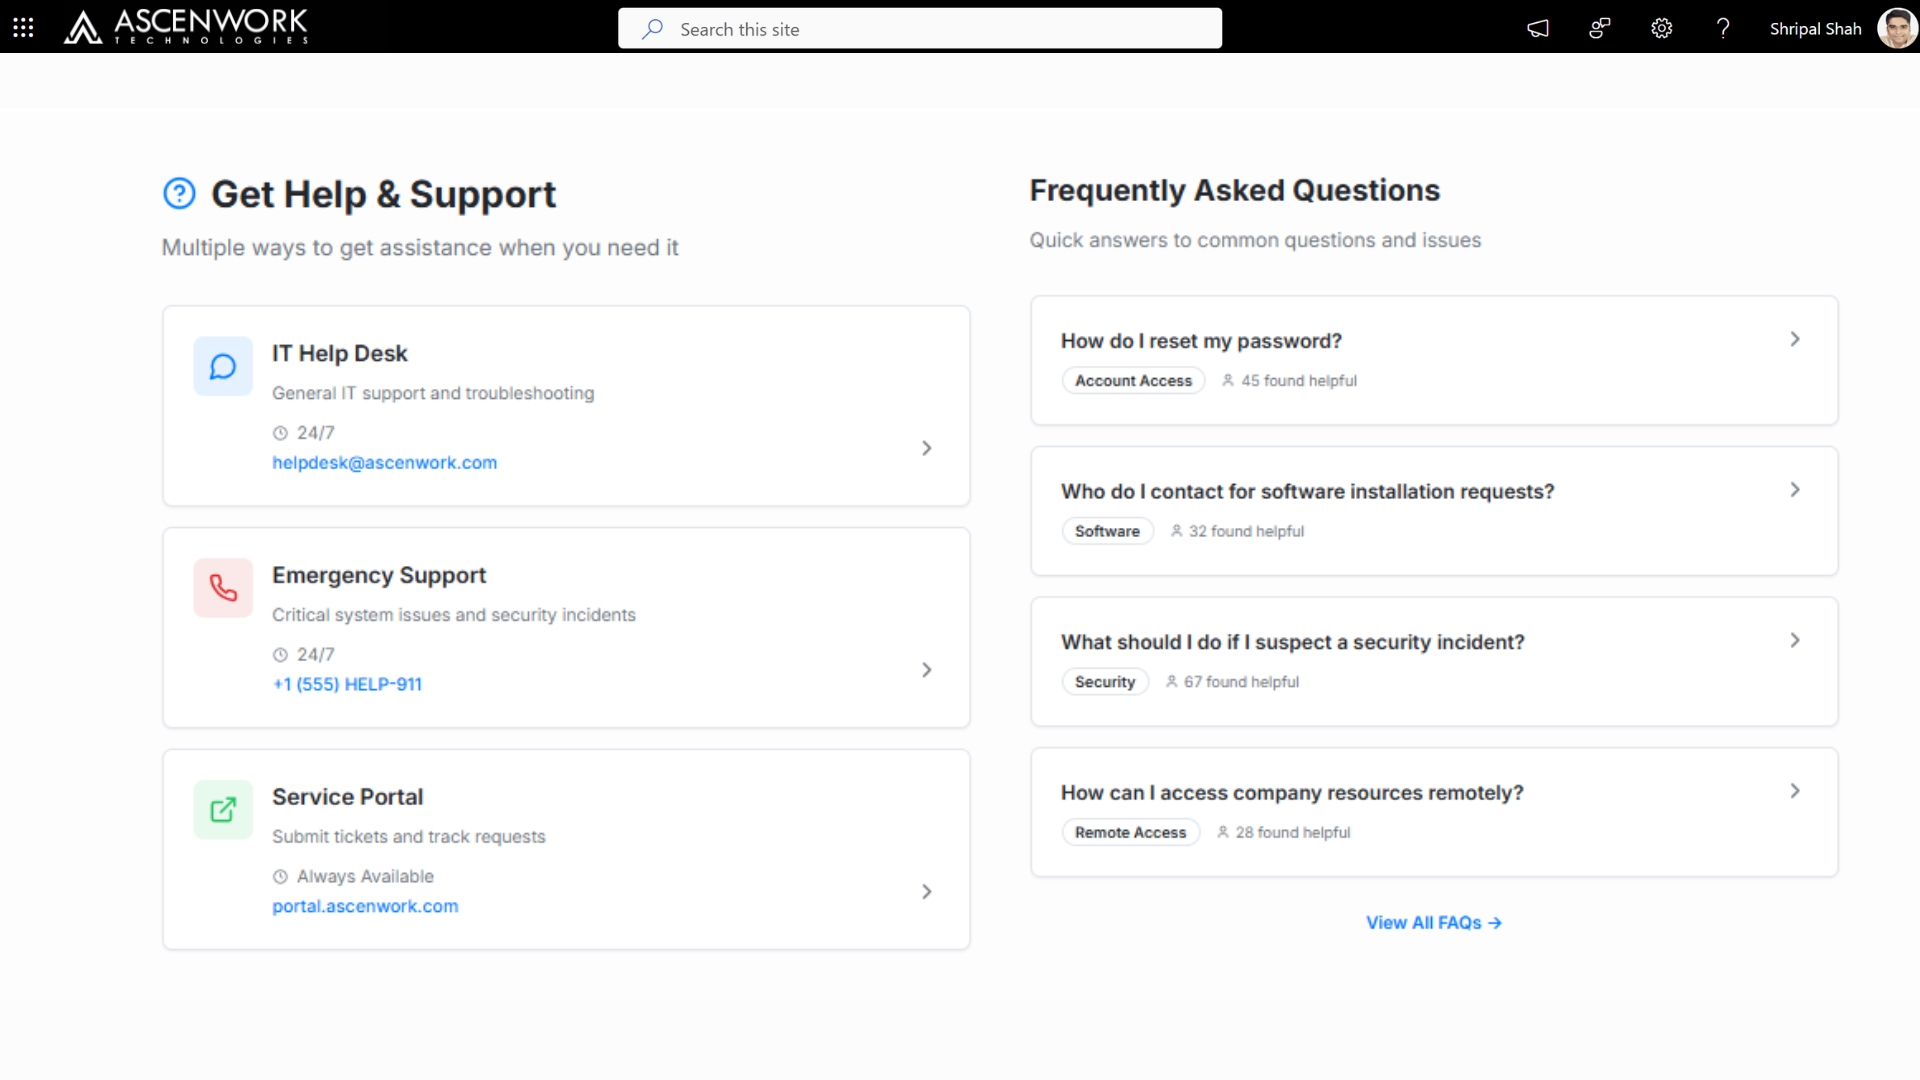Click the Emergency Support phone icon
Viewport: 1920px width, 1080px height.
223,588
